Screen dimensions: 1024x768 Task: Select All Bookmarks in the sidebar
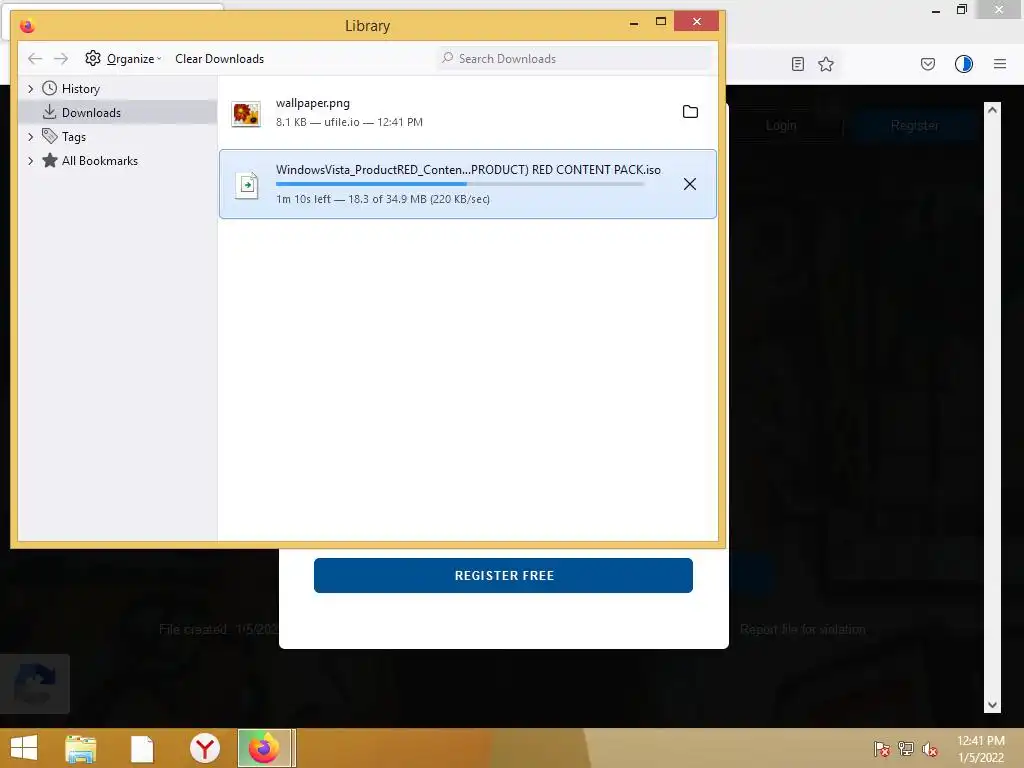(99, 161)
